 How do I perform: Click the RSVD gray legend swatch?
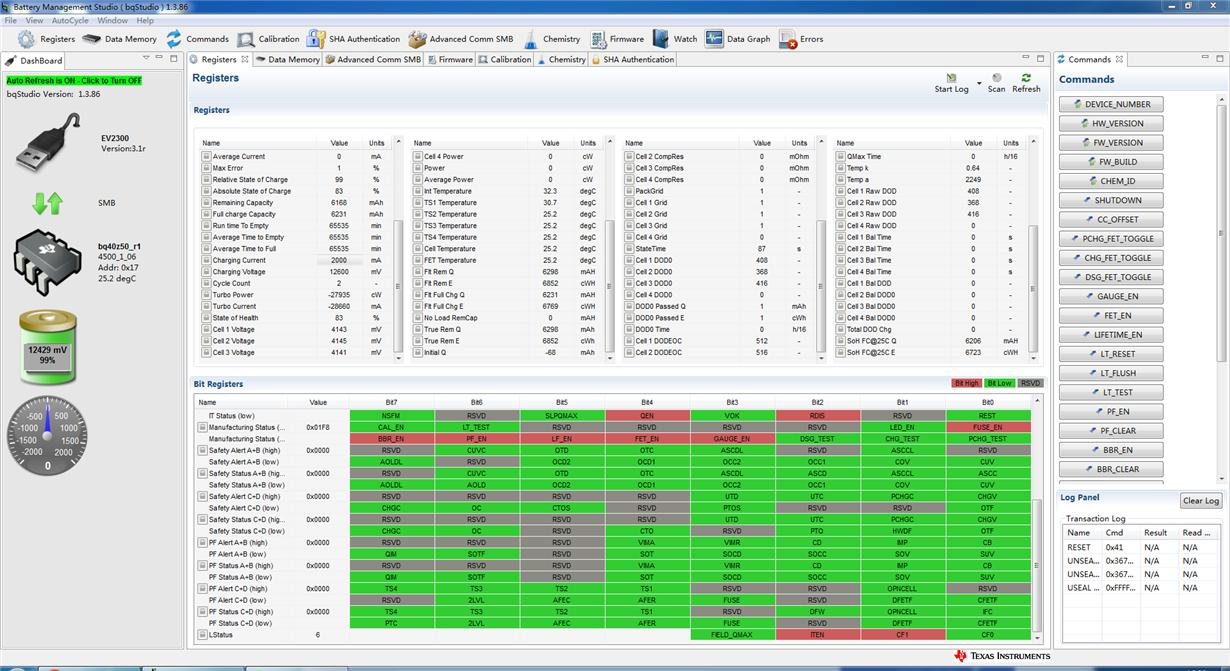pos(1031,383)
